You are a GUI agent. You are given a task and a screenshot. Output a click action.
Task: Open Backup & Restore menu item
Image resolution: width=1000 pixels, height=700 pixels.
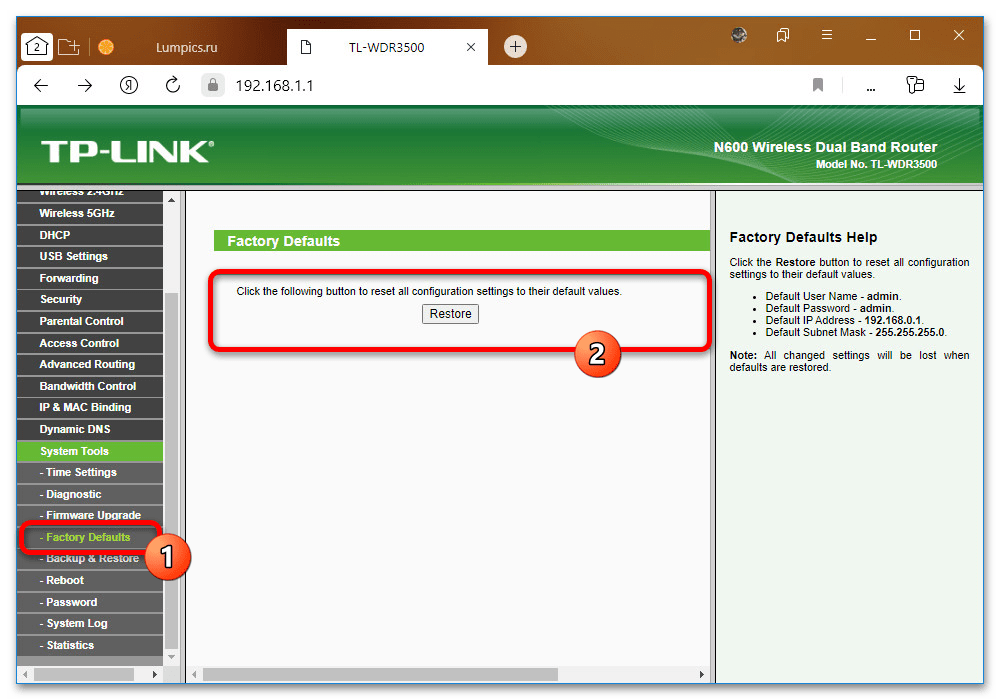click(x=92, y=559)
